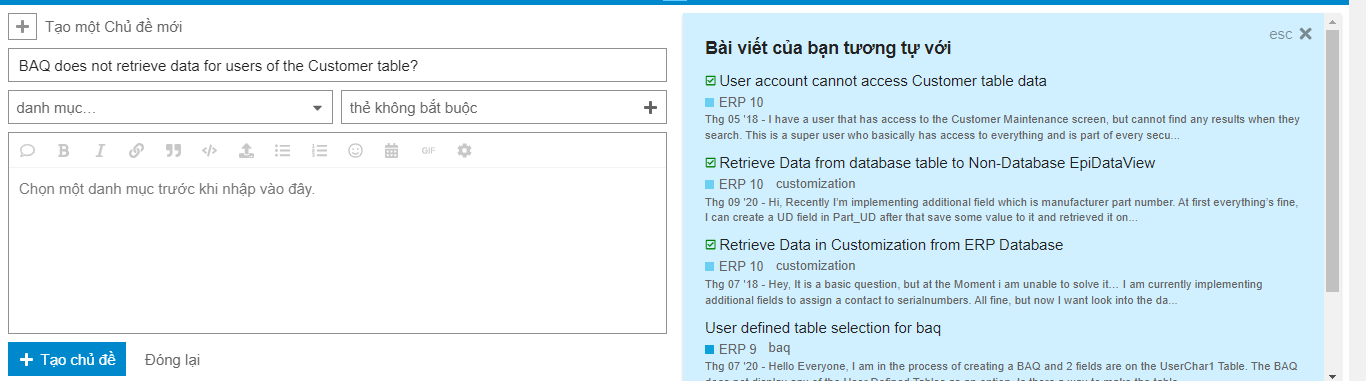Open the danh mục category dropdown
1366x381 pixels.
(x=171, y=107)
